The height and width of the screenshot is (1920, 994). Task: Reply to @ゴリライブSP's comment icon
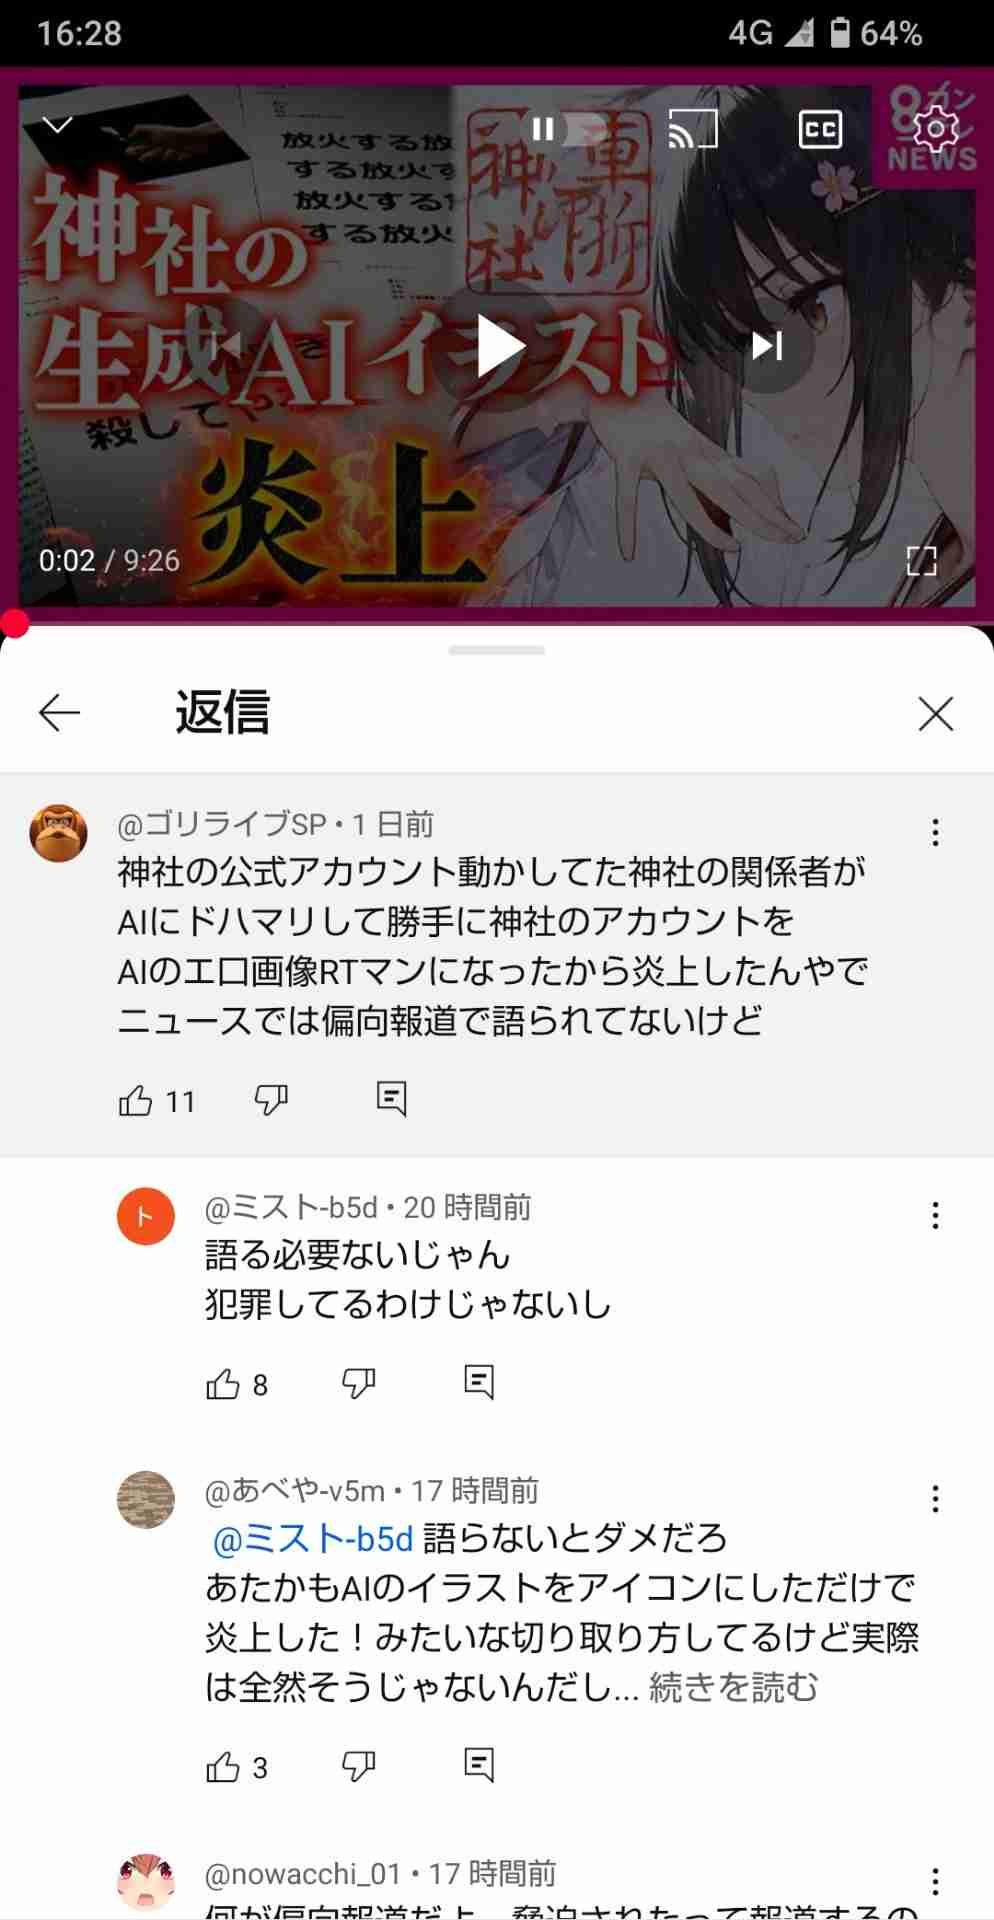click(391, 1098)
